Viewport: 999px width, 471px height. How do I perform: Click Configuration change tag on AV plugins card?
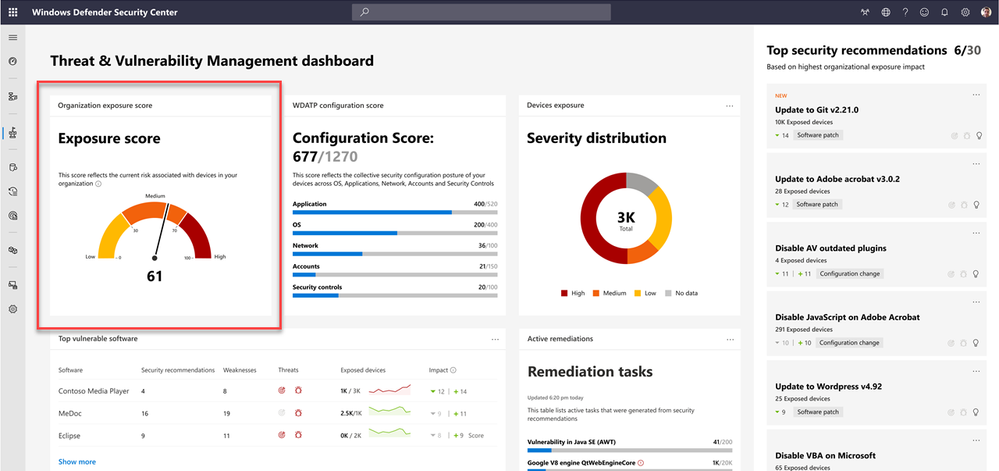[850, 273]
